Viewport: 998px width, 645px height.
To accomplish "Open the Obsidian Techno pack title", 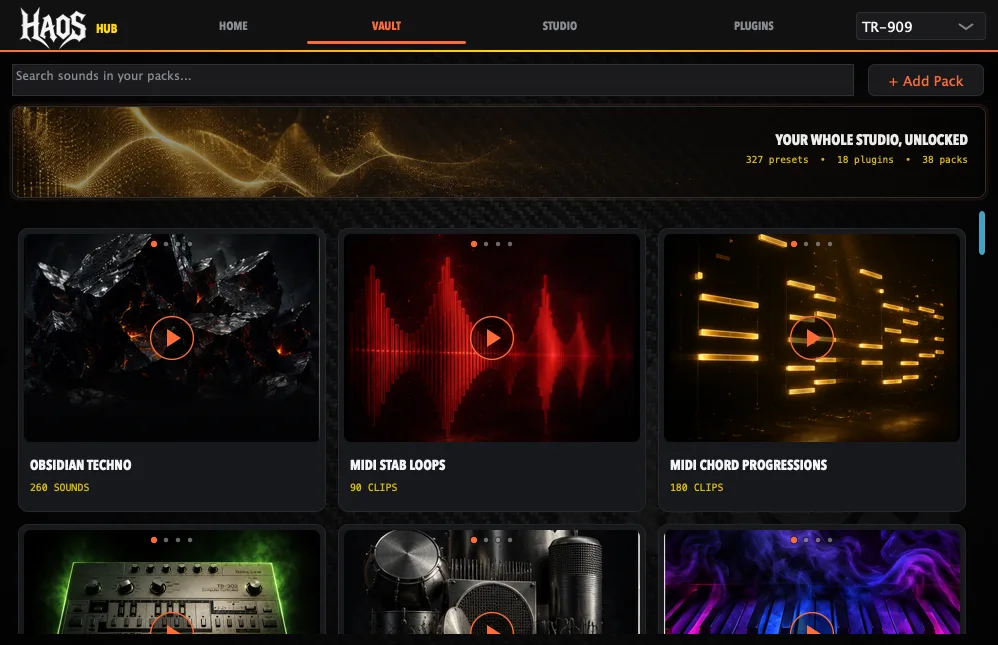I will pyautogui.click(x=81, y=465).
